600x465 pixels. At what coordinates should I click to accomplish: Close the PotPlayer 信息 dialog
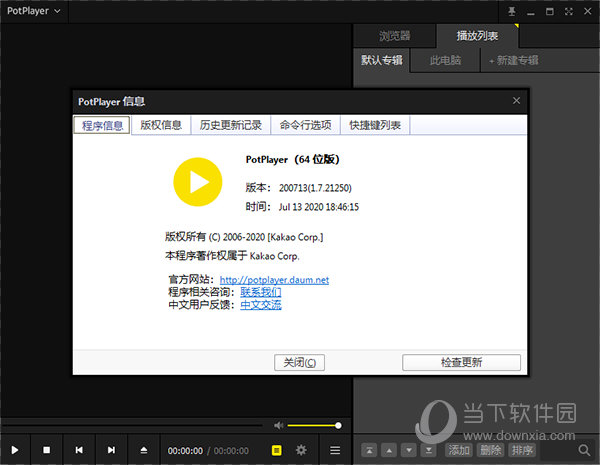coord(516,101)
